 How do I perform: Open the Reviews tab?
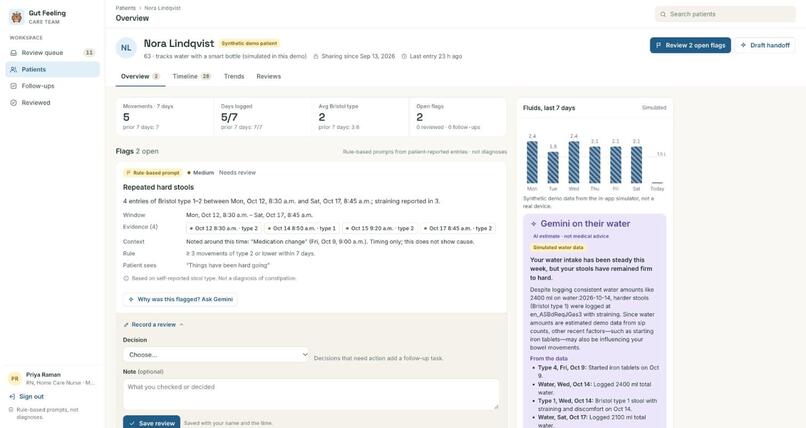tap(268, 77)
